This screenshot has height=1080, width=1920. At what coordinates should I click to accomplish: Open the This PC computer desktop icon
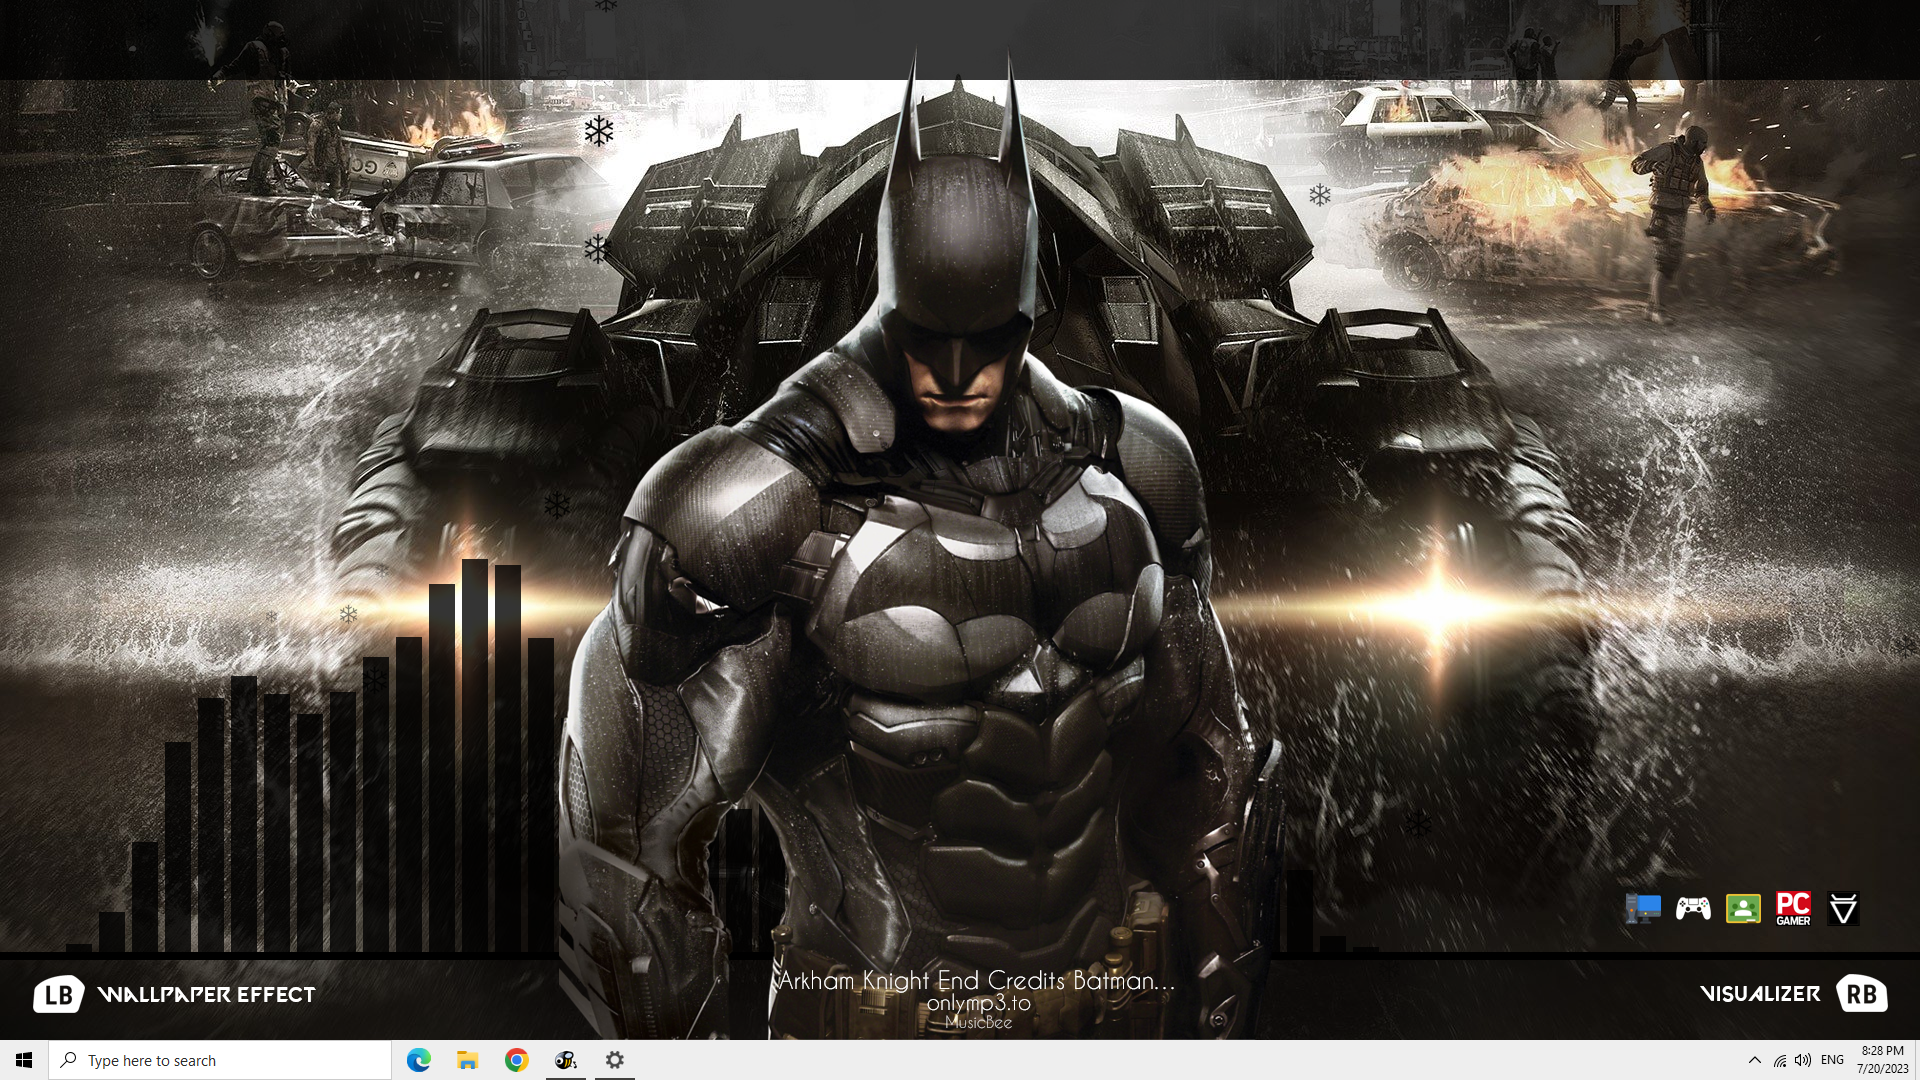1643,909
